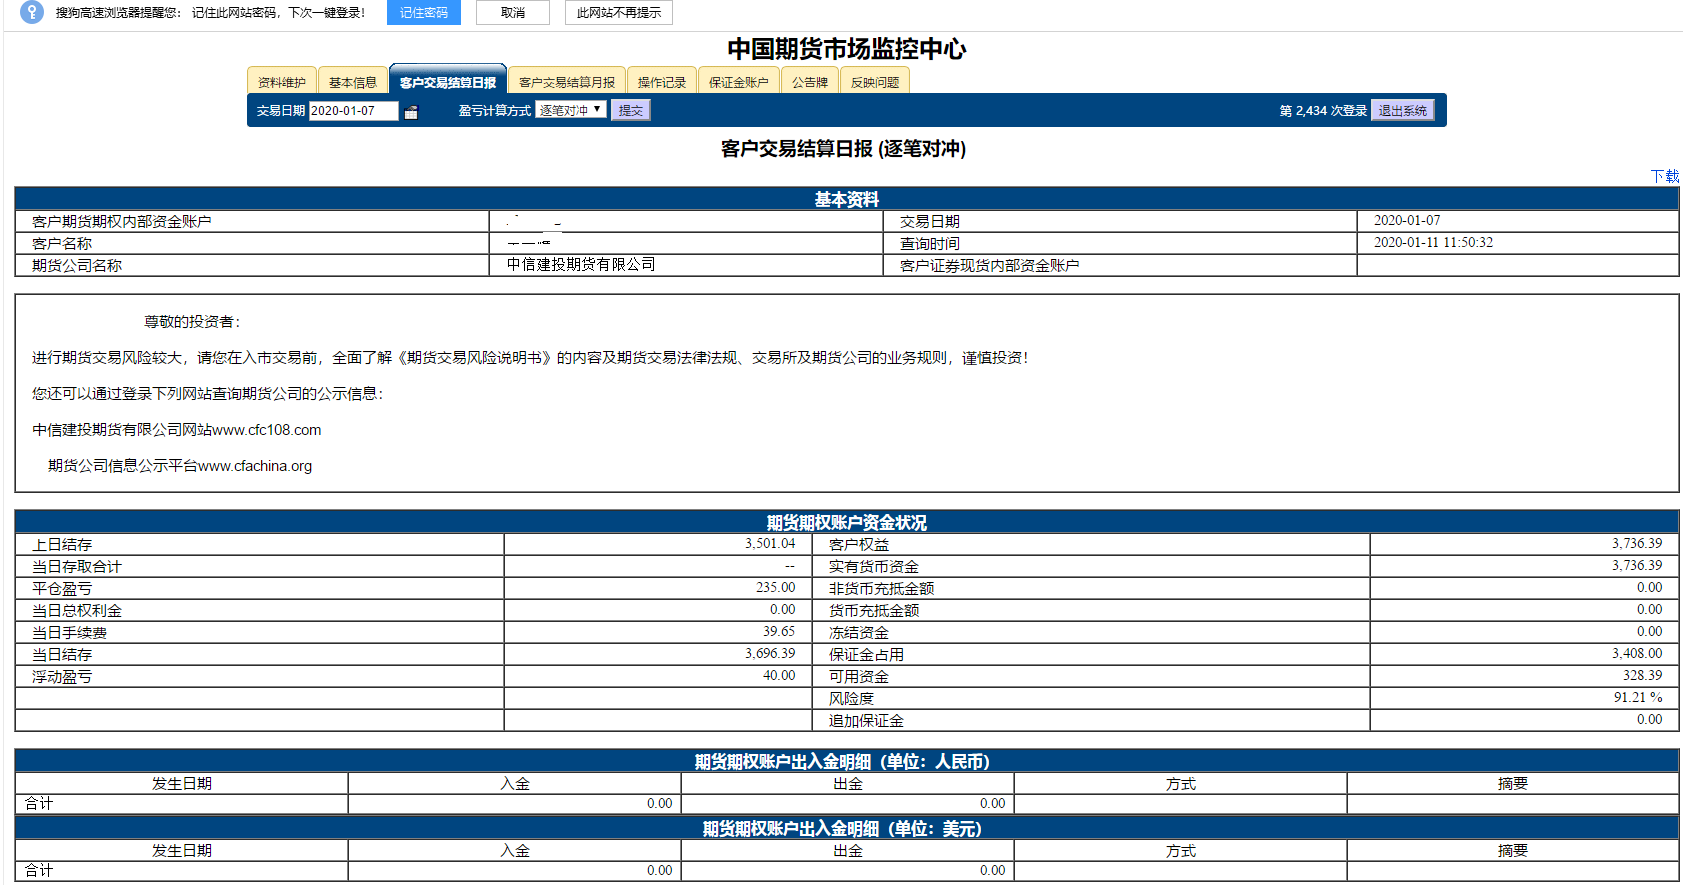
Task: Click the password key icon in the browser prompt
Action: [x=32, y=13]
